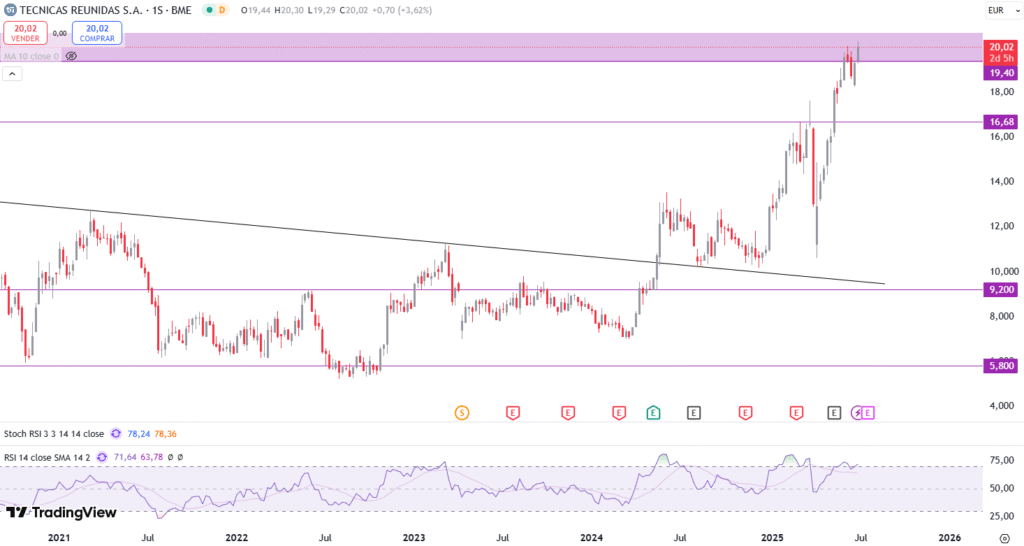Click the H20,30 high value
The width and height of the screenshot is (1024, 546).
(289, 10)
